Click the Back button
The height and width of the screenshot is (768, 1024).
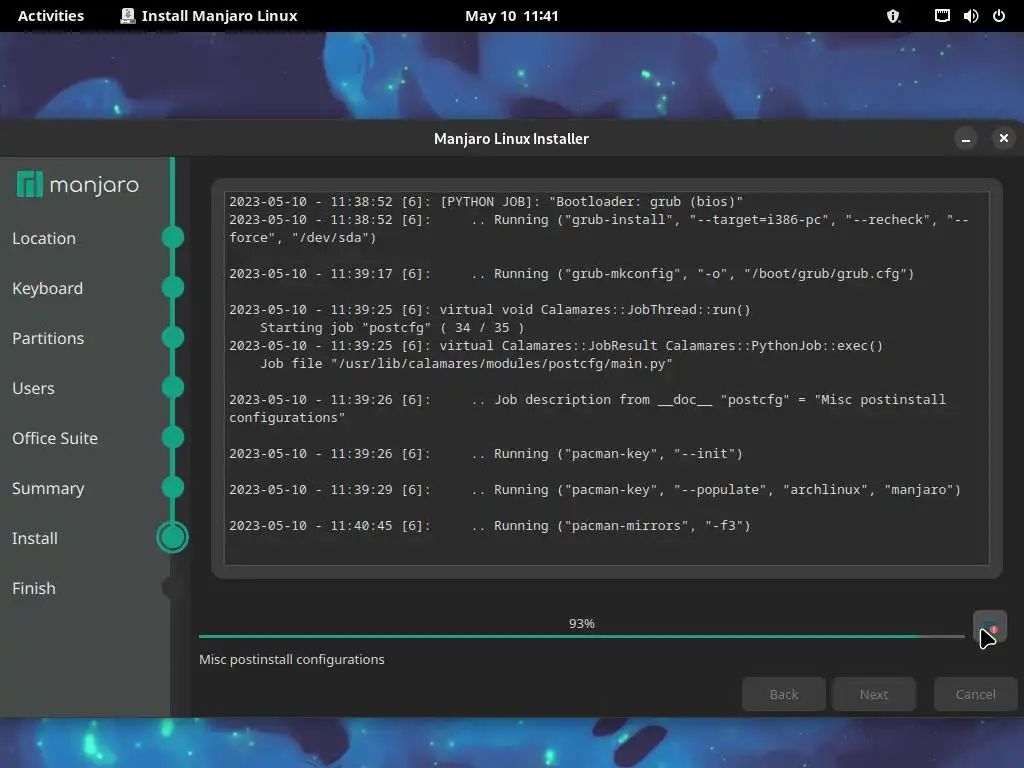pyautogui.click(x=784, y=694)
